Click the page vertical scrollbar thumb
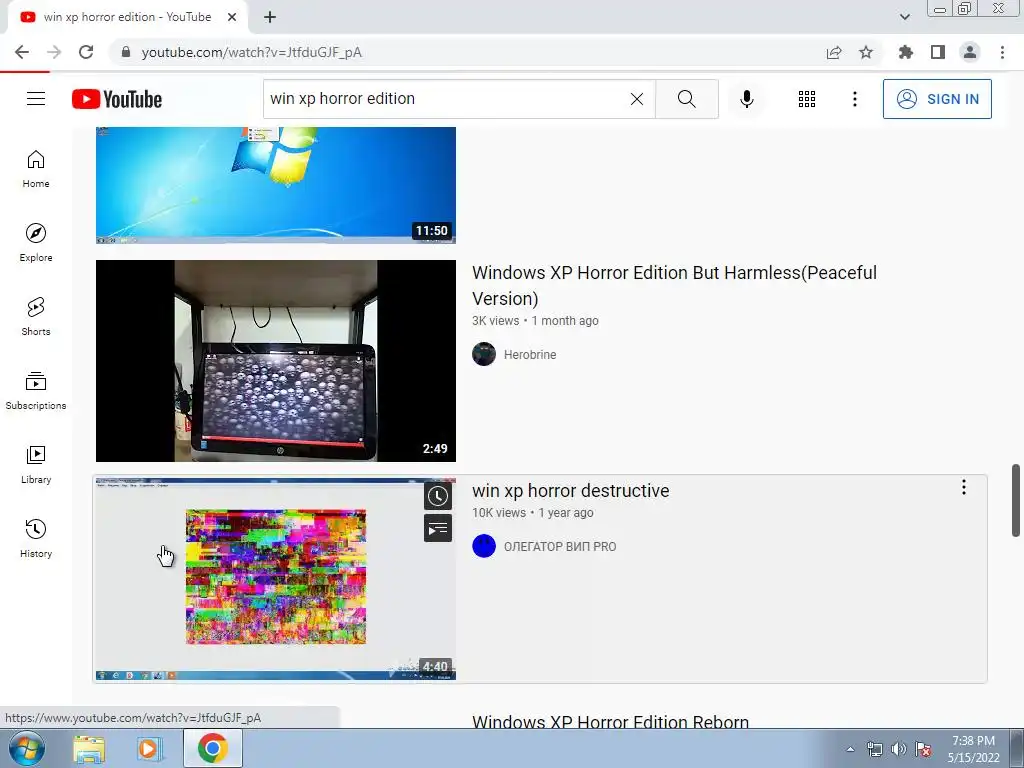Screen dimensions: 1024x768 pos(1016,500)
